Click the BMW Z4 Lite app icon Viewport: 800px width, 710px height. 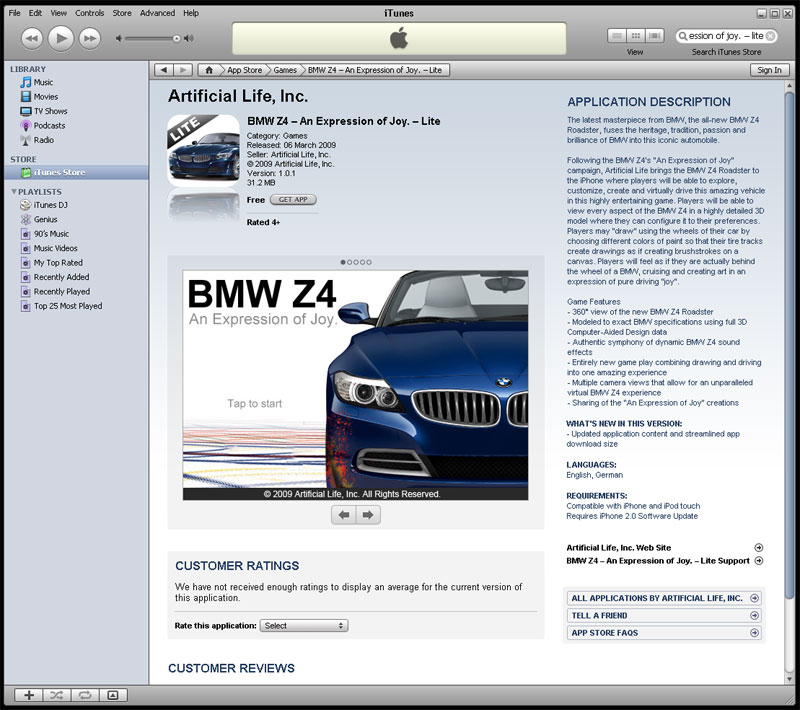(x=204, y=150)
